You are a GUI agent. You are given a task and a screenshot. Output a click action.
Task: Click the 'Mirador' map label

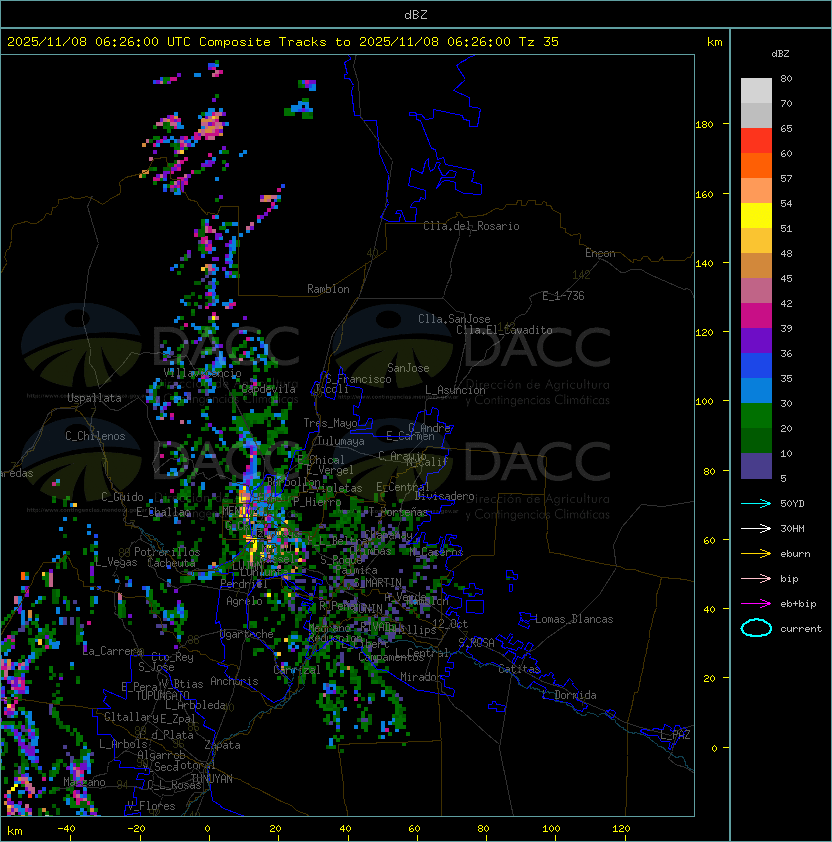pos(421,677)
